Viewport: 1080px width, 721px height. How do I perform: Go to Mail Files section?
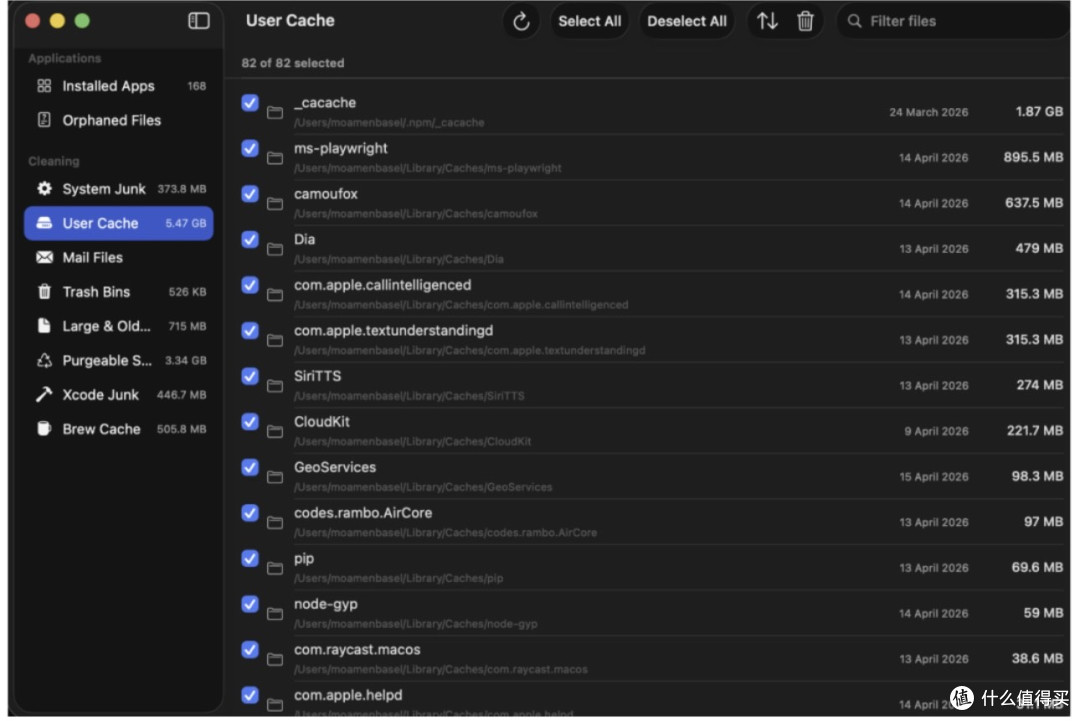point(118,258)
